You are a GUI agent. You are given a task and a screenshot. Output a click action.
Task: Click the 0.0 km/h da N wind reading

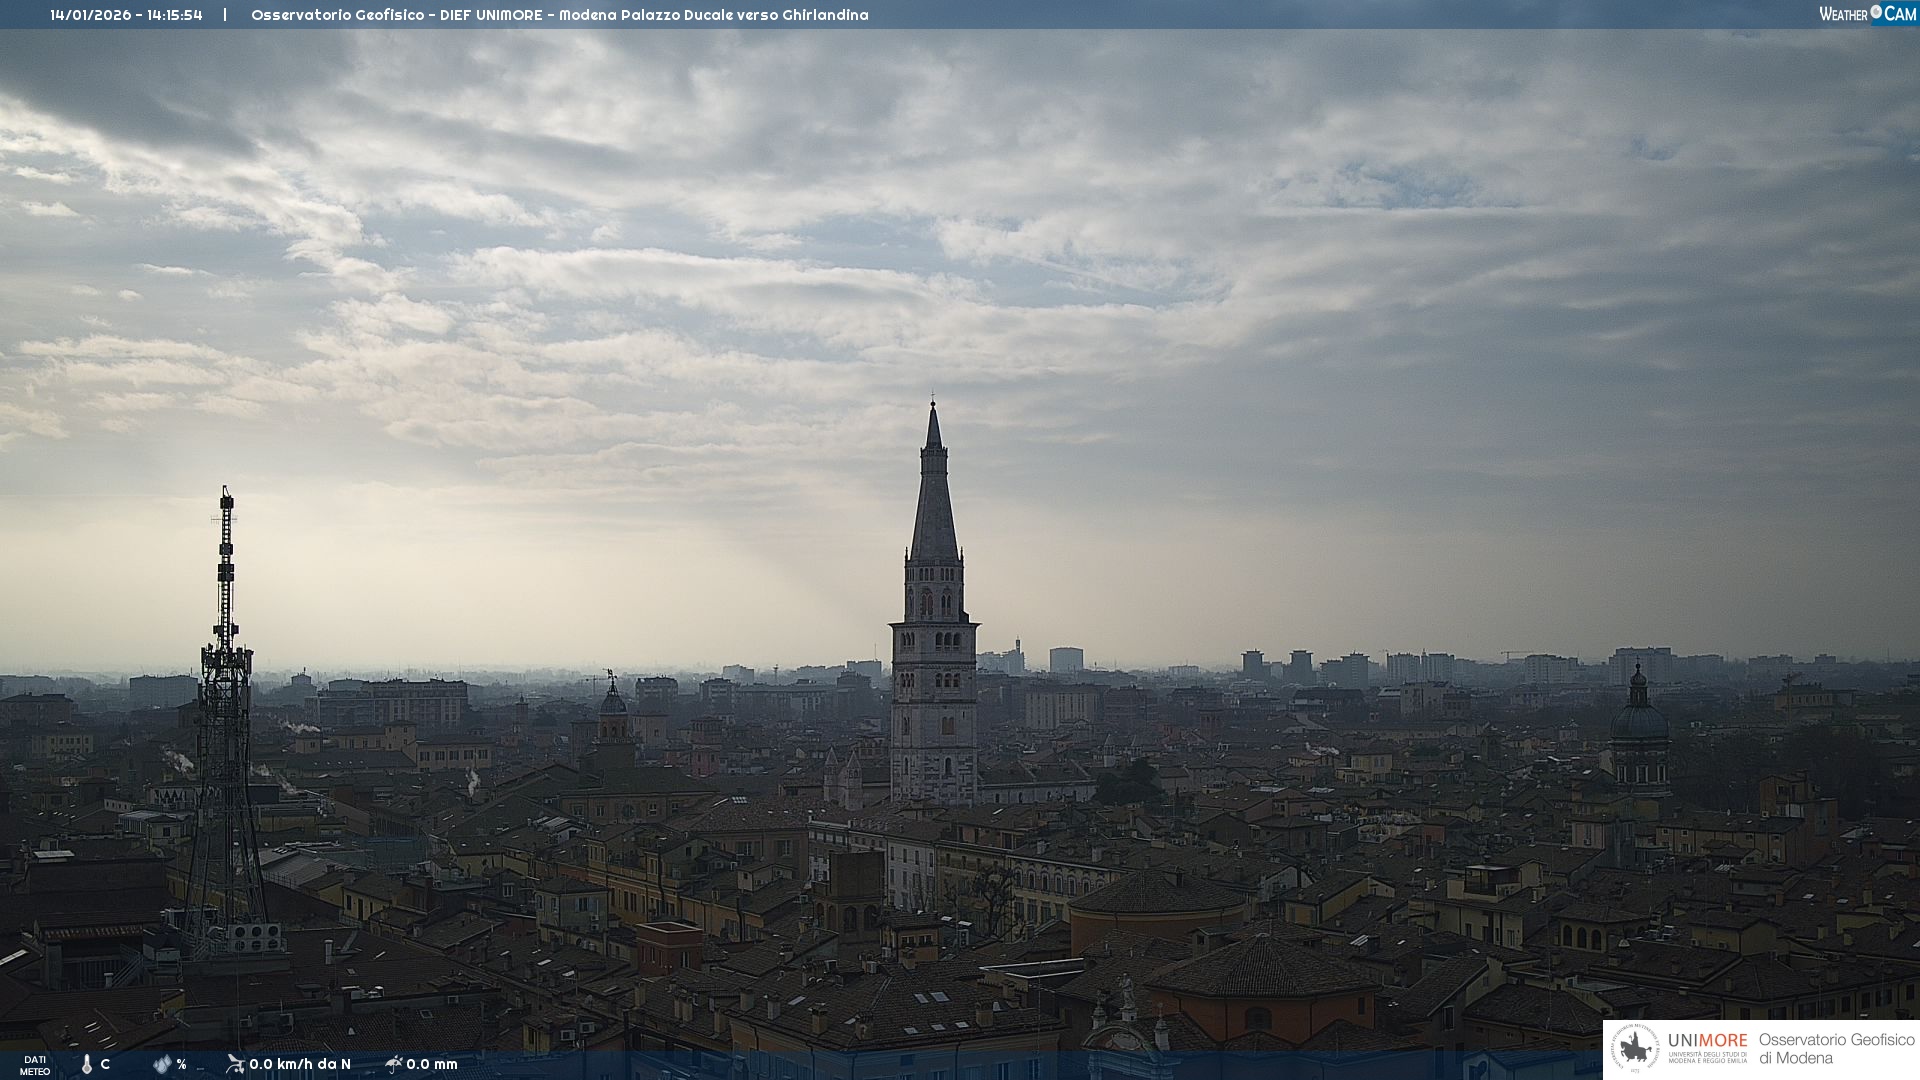(x=300, y=1064)
